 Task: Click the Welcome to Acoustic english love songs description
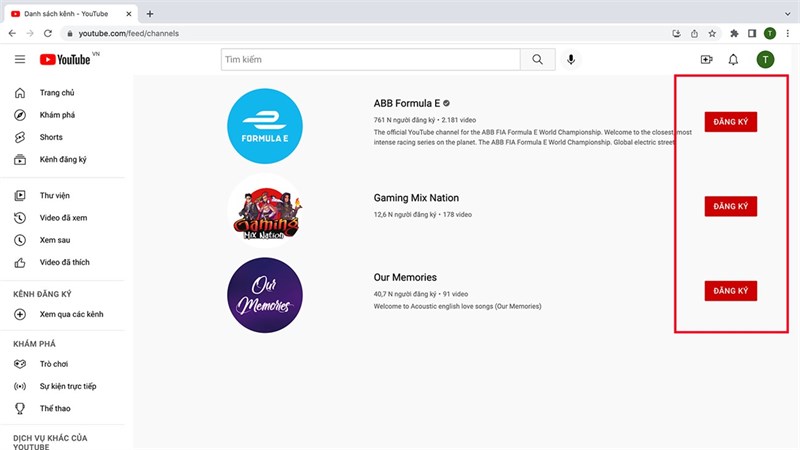[458, 307]
